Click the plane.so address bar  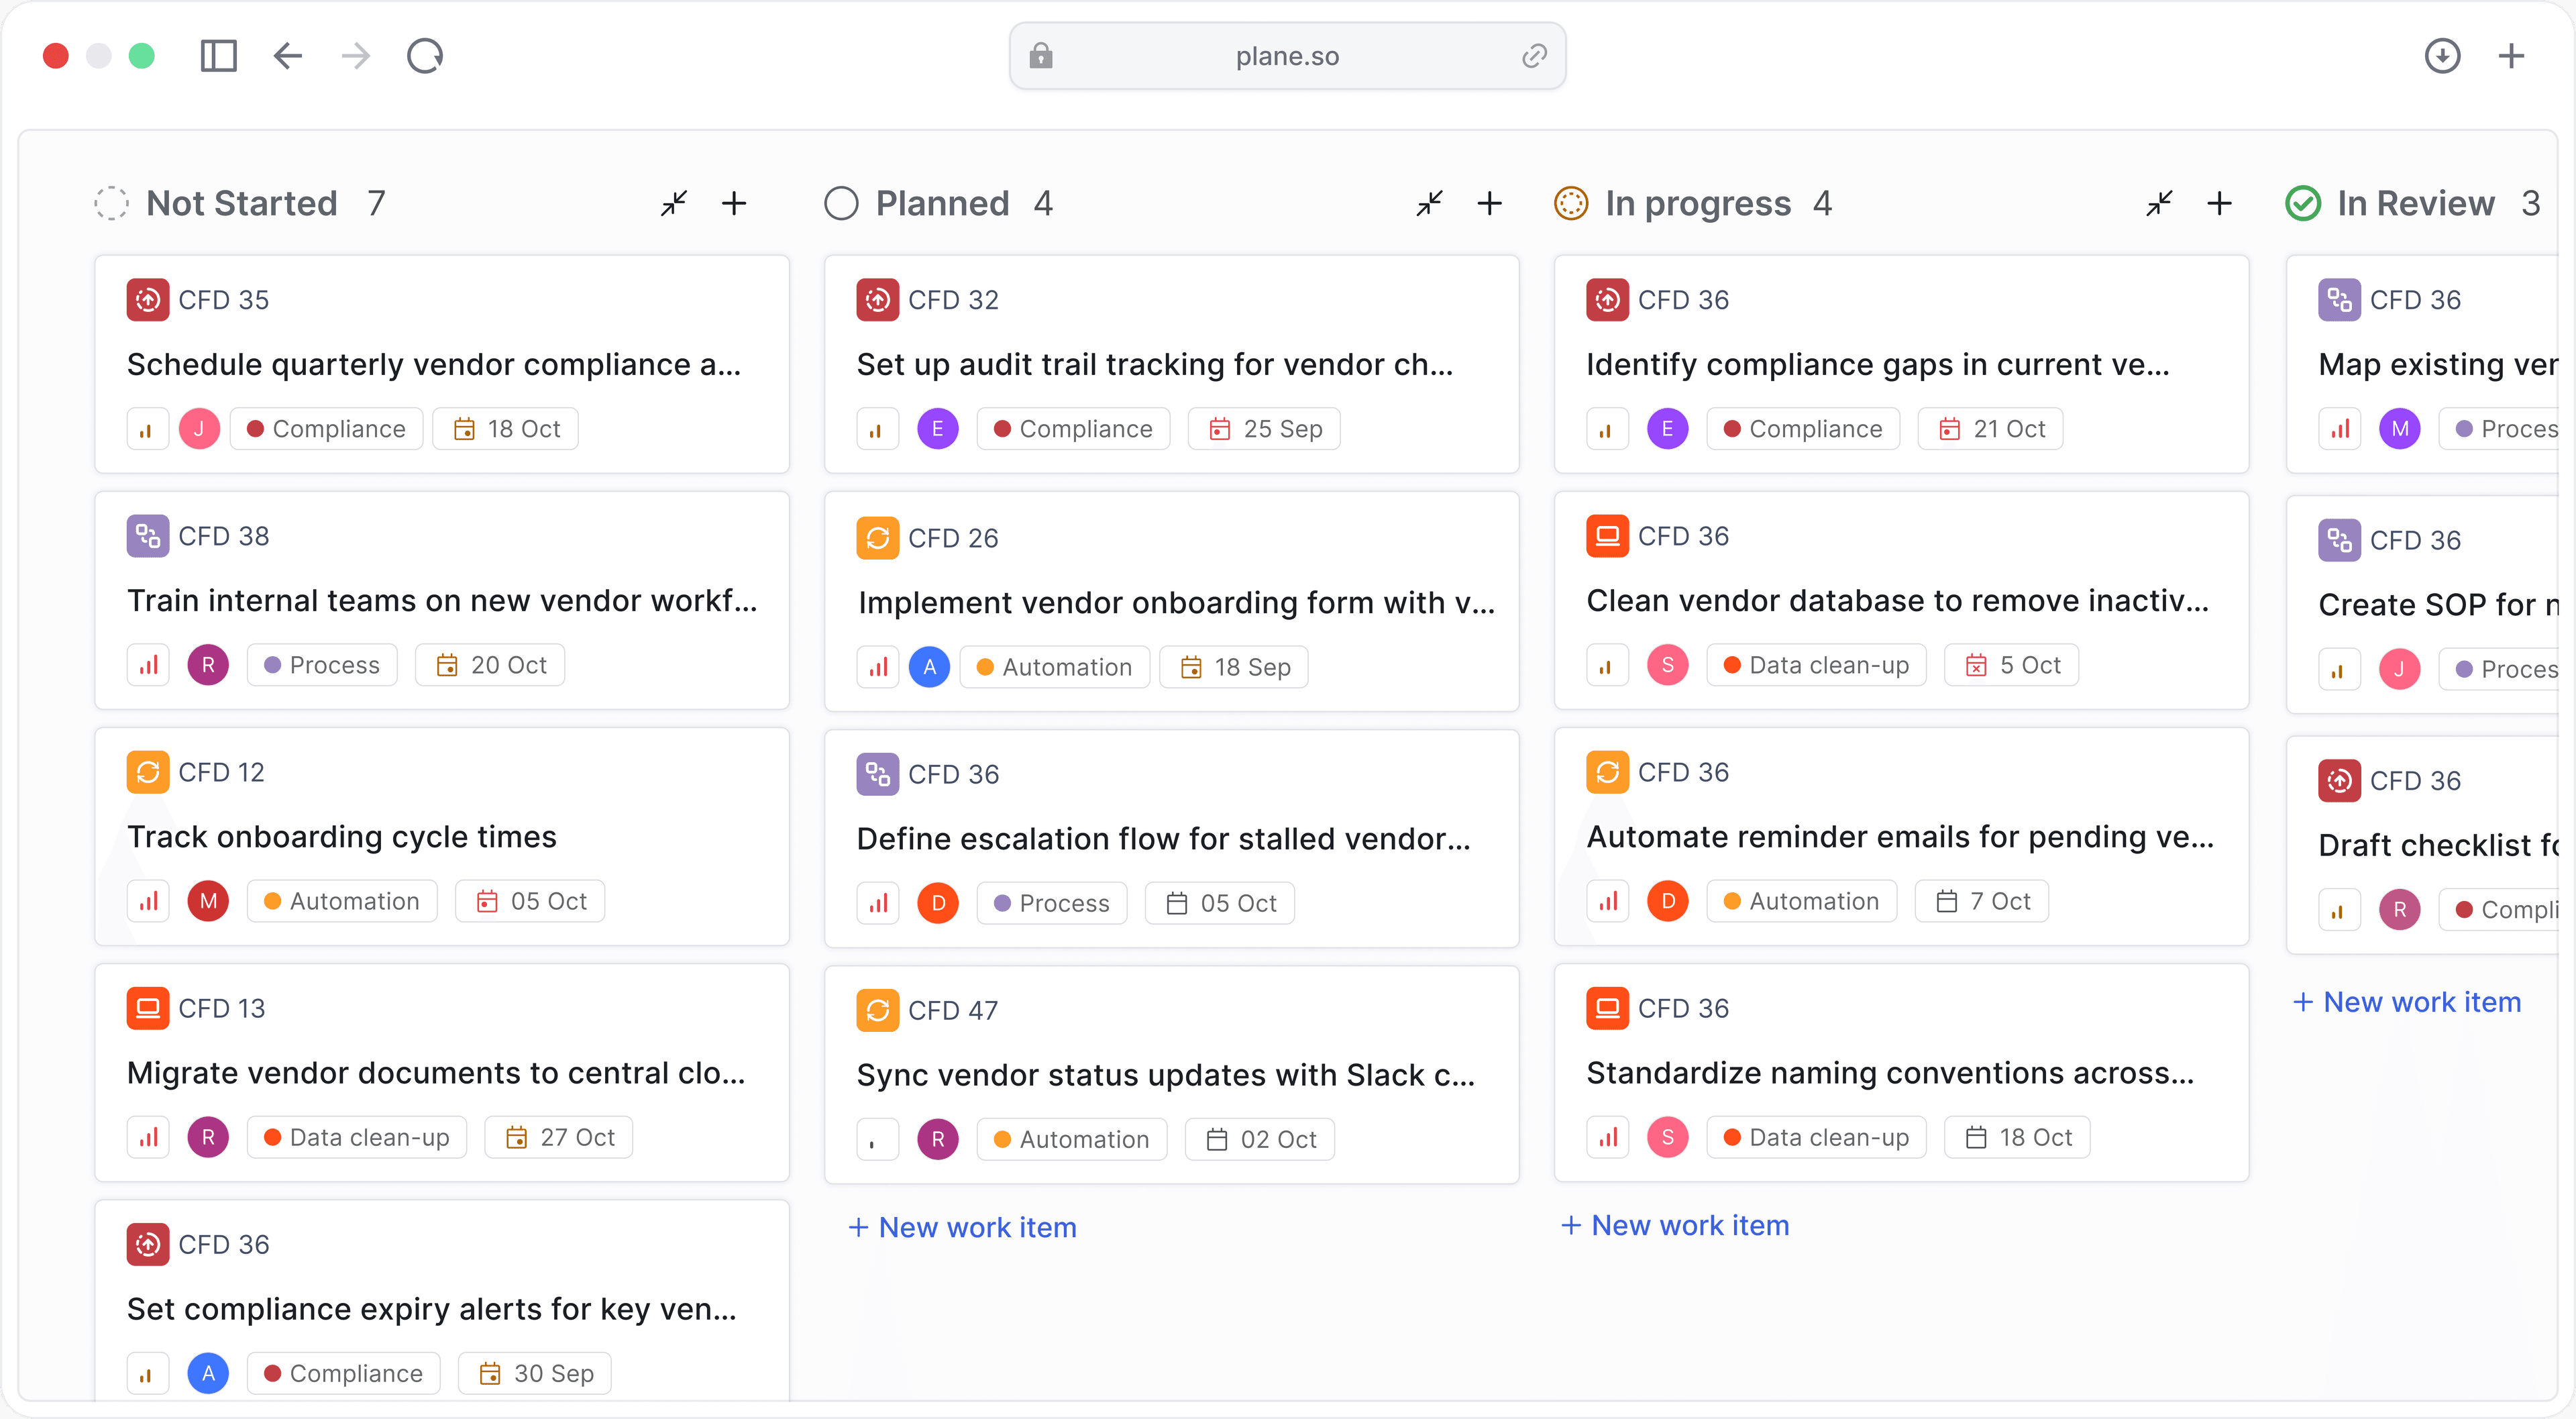(1286, 56)
